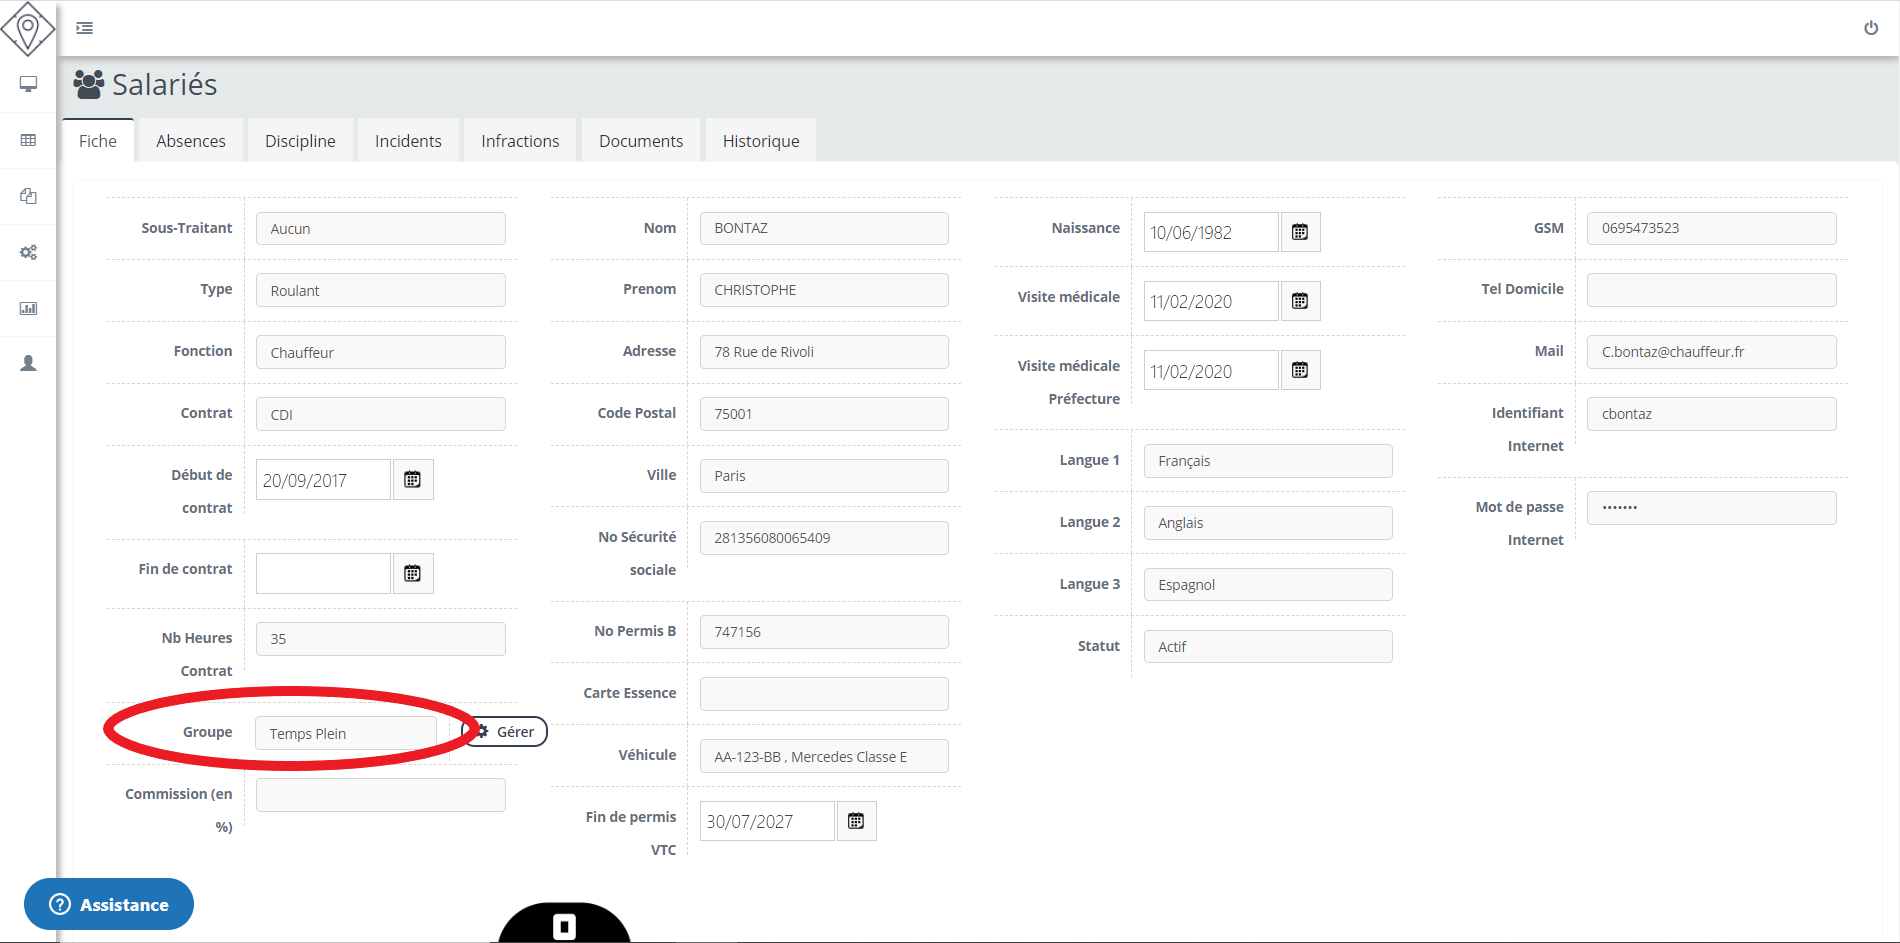
Task: Open the Type dropdown showing Roulant
Action: [380, 290]
